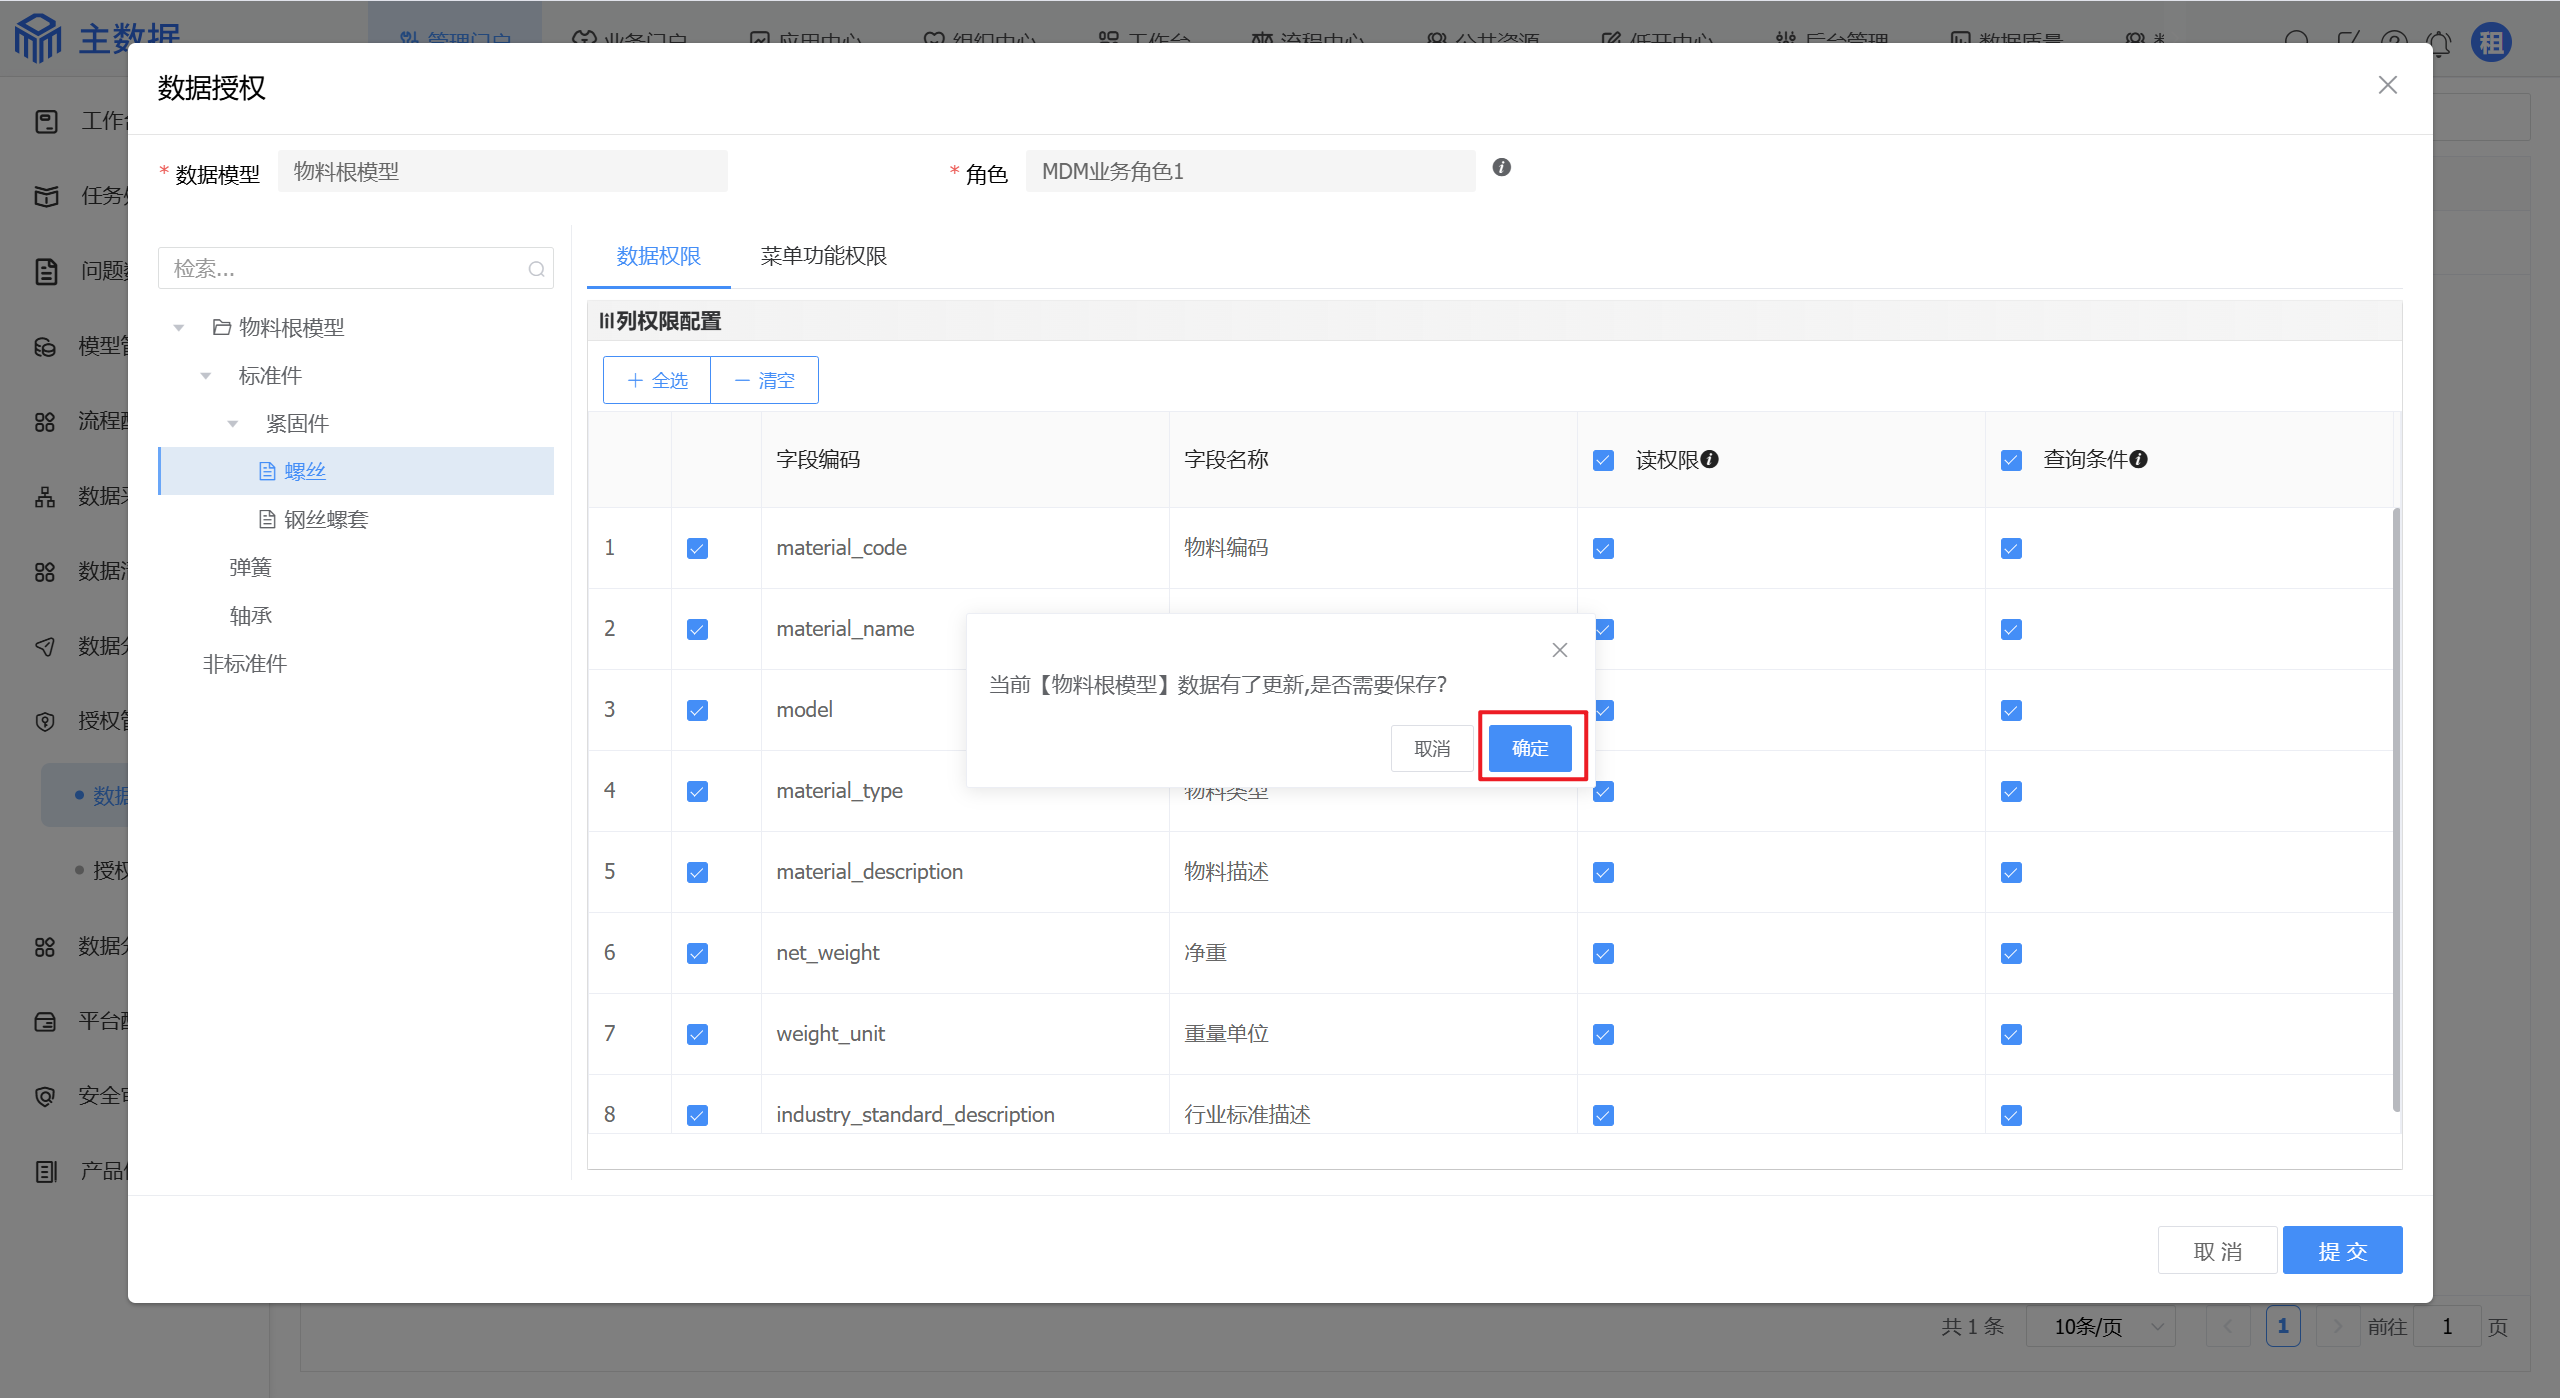Uncheck row checkbox for material_code
The image size is (2560, 1398).
(697, 548)
